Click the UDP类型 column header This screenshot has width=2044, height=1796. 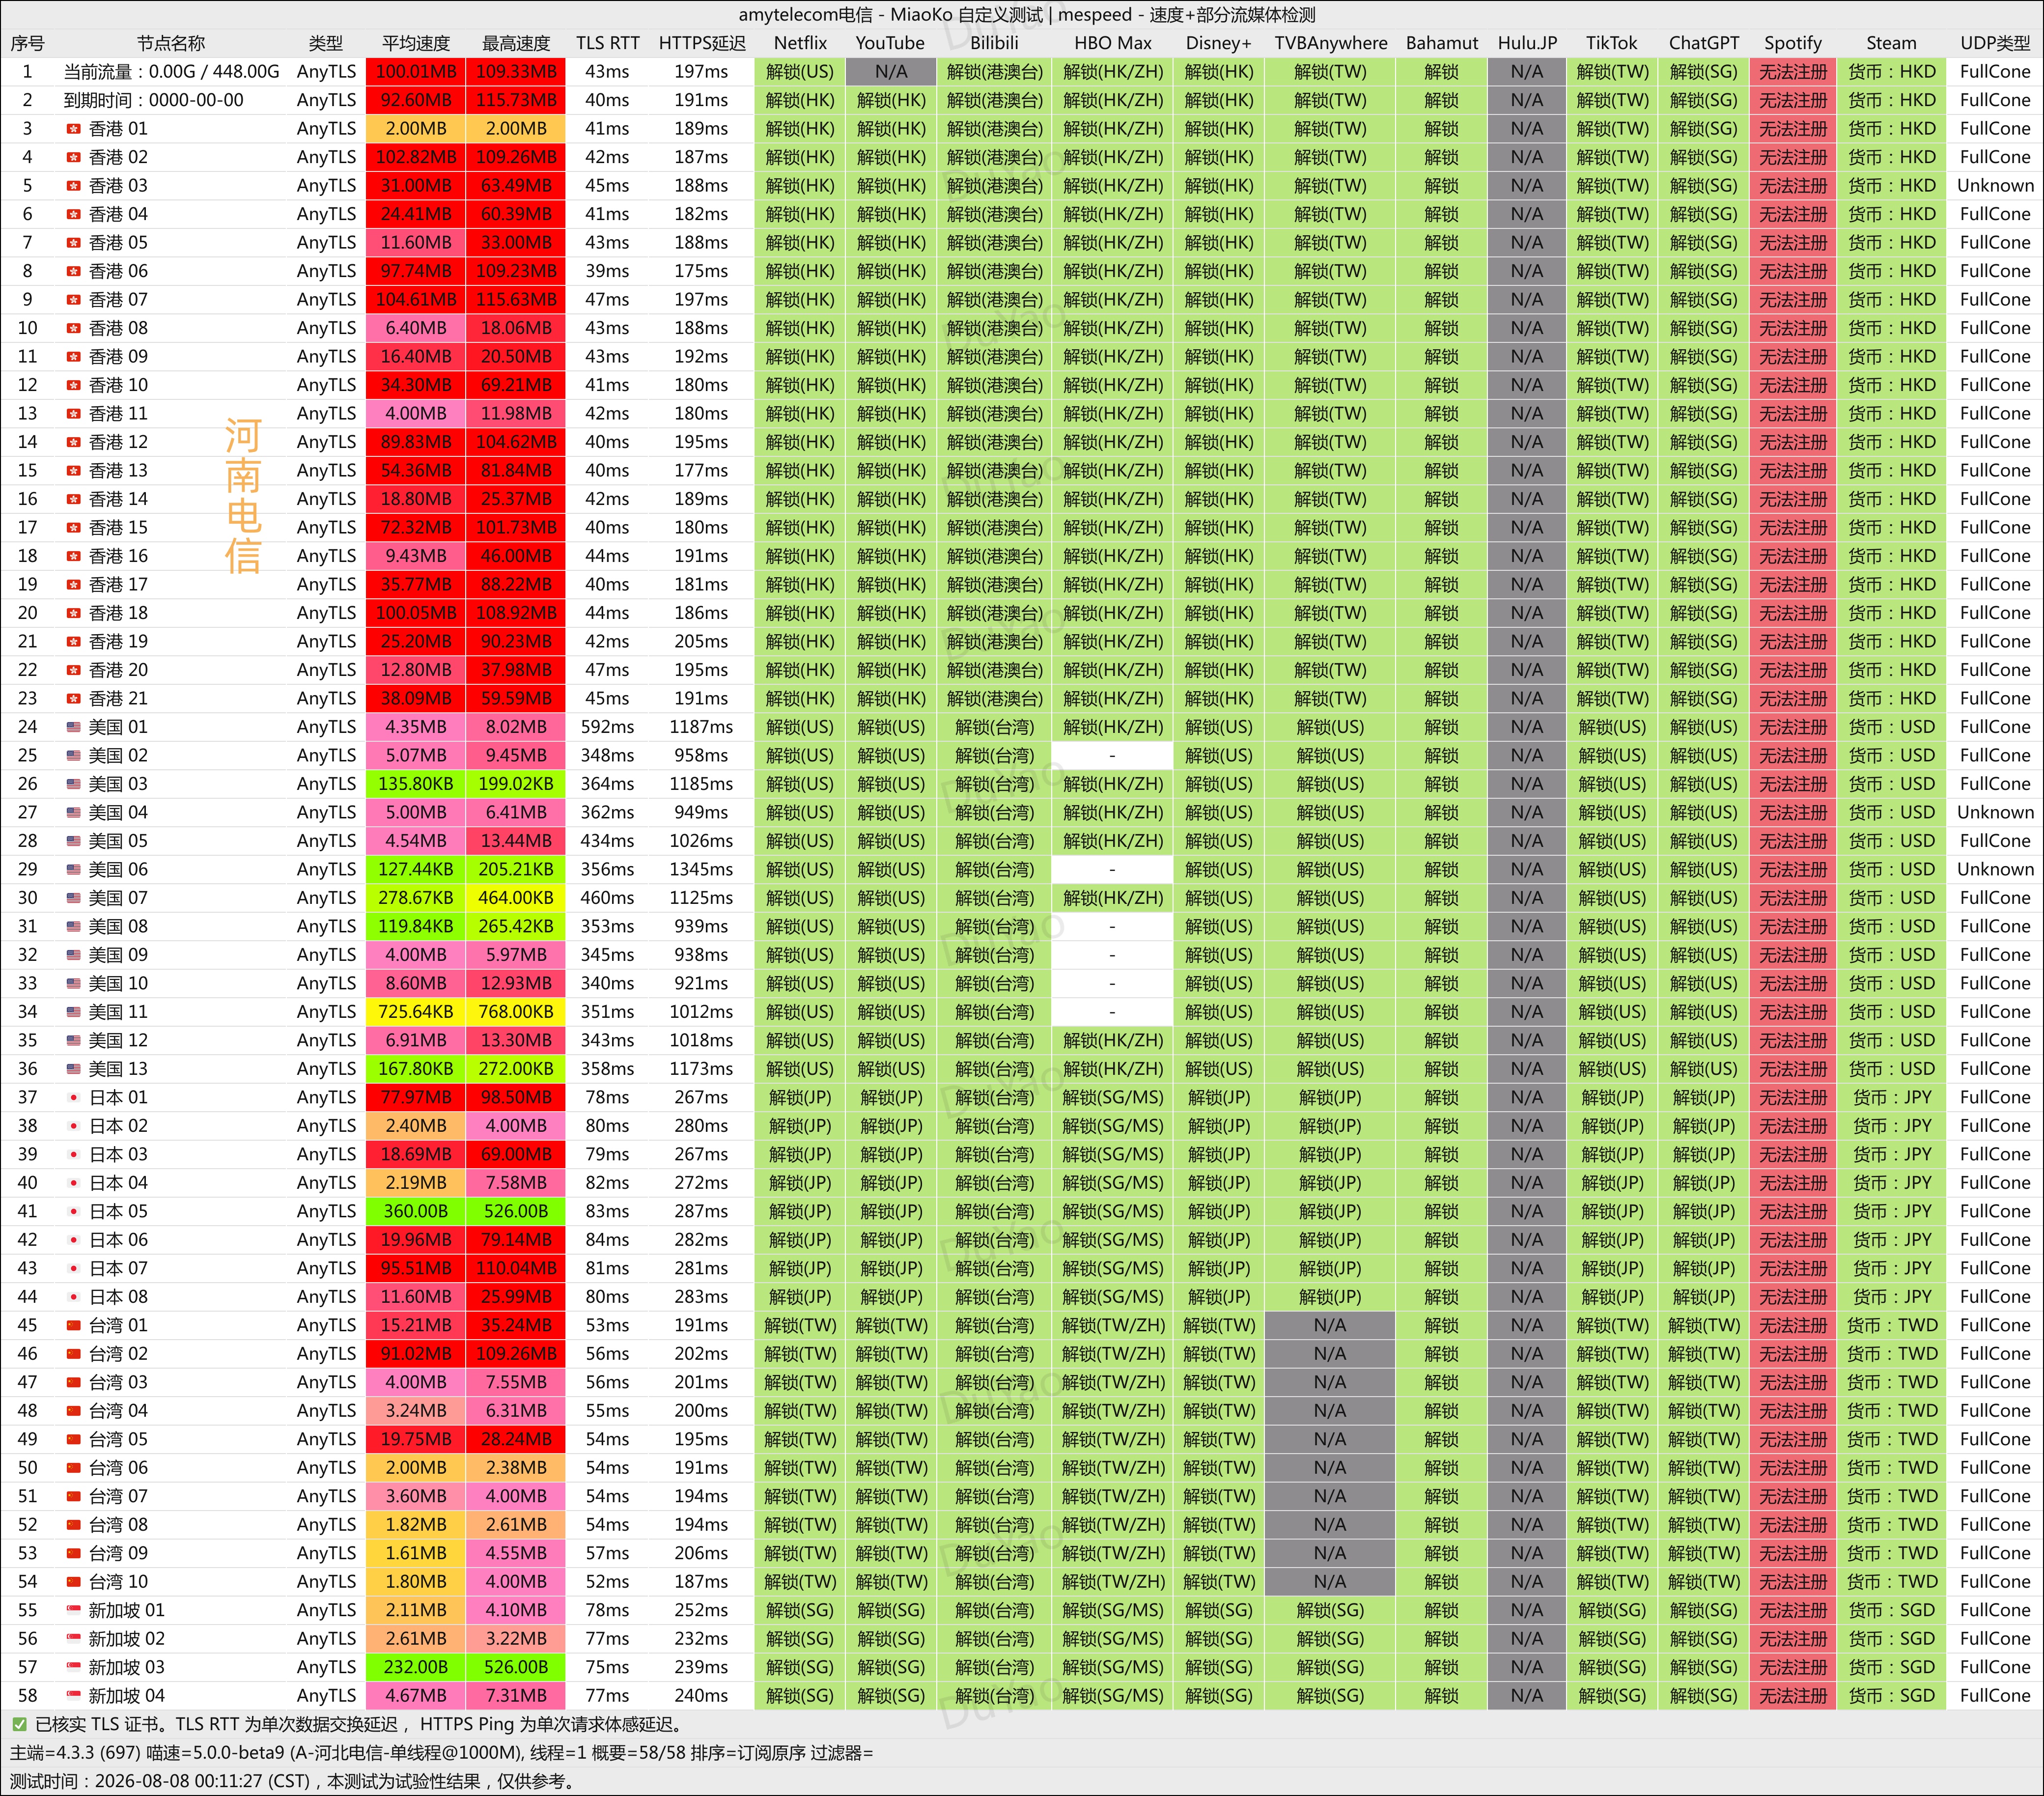pyautogui.click(x=1995, y=43)
